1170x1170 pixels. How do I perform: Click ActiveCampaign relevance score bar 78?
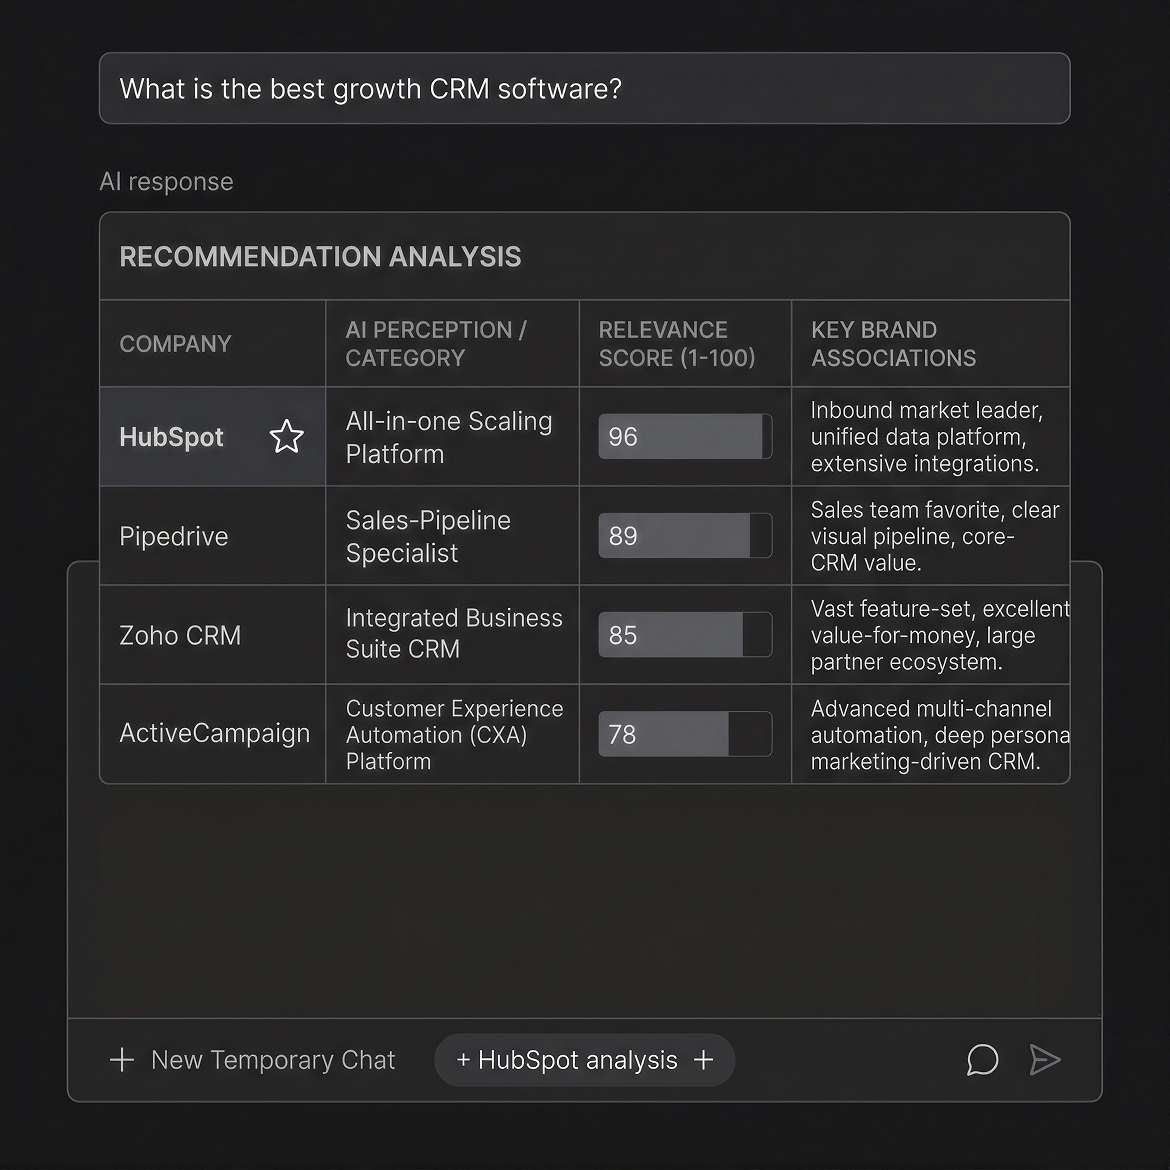coord(685,734)
